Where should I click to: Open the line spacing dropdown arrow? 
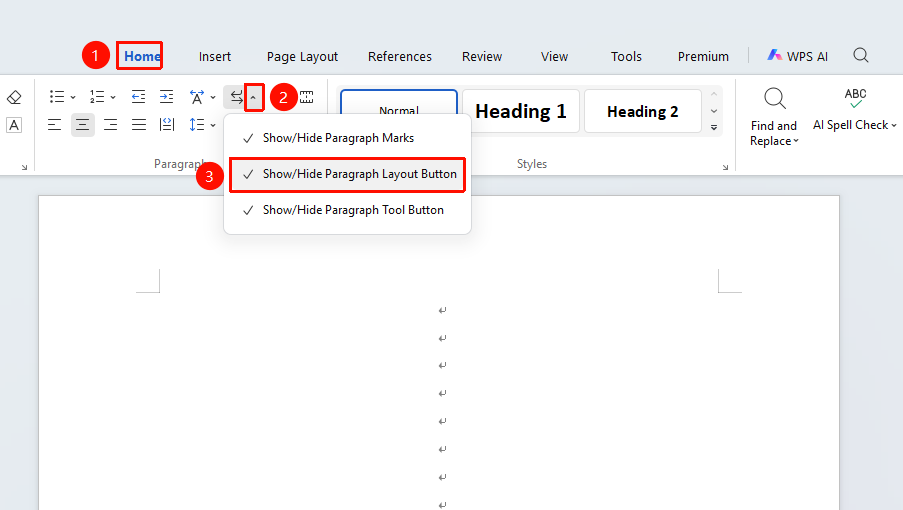pos(213,125)
